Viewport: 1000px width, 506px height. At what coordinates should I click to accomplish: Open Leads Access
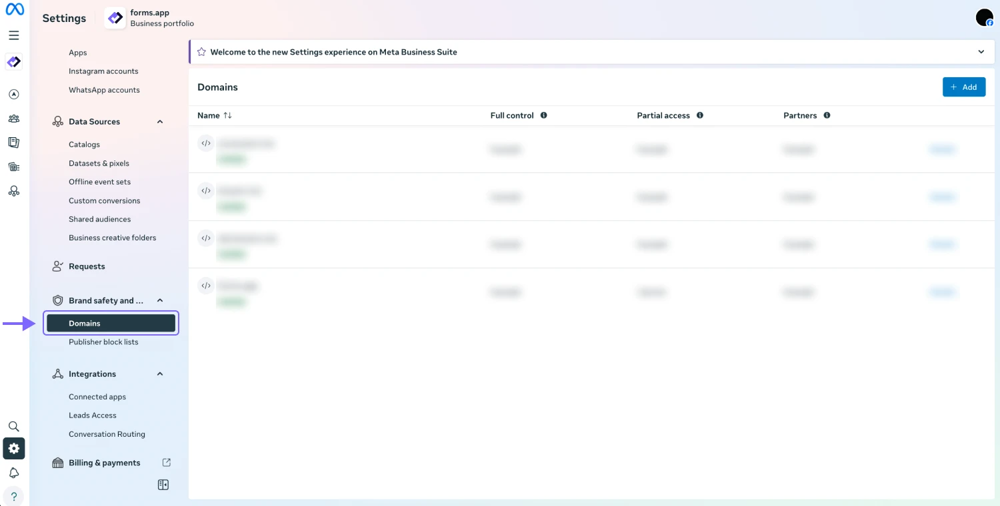pos(92,415)
